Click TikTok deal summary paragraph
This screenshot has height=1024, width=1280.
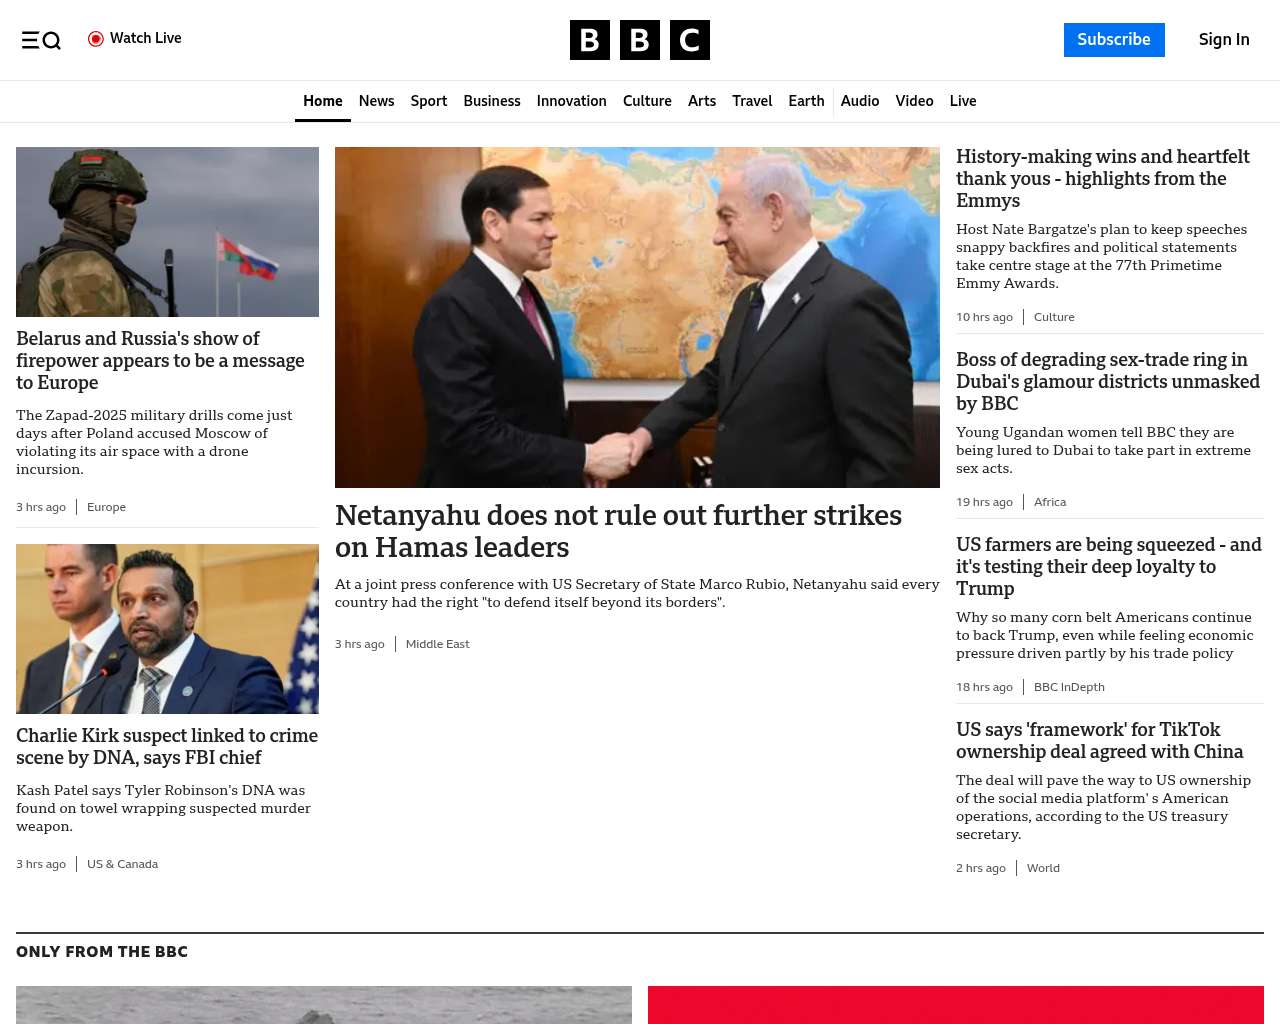(1103, 807)
